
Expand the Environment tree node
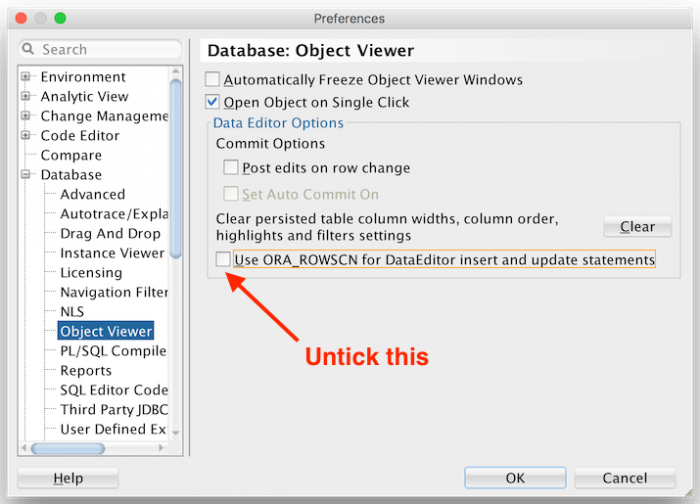pos(26,77)
